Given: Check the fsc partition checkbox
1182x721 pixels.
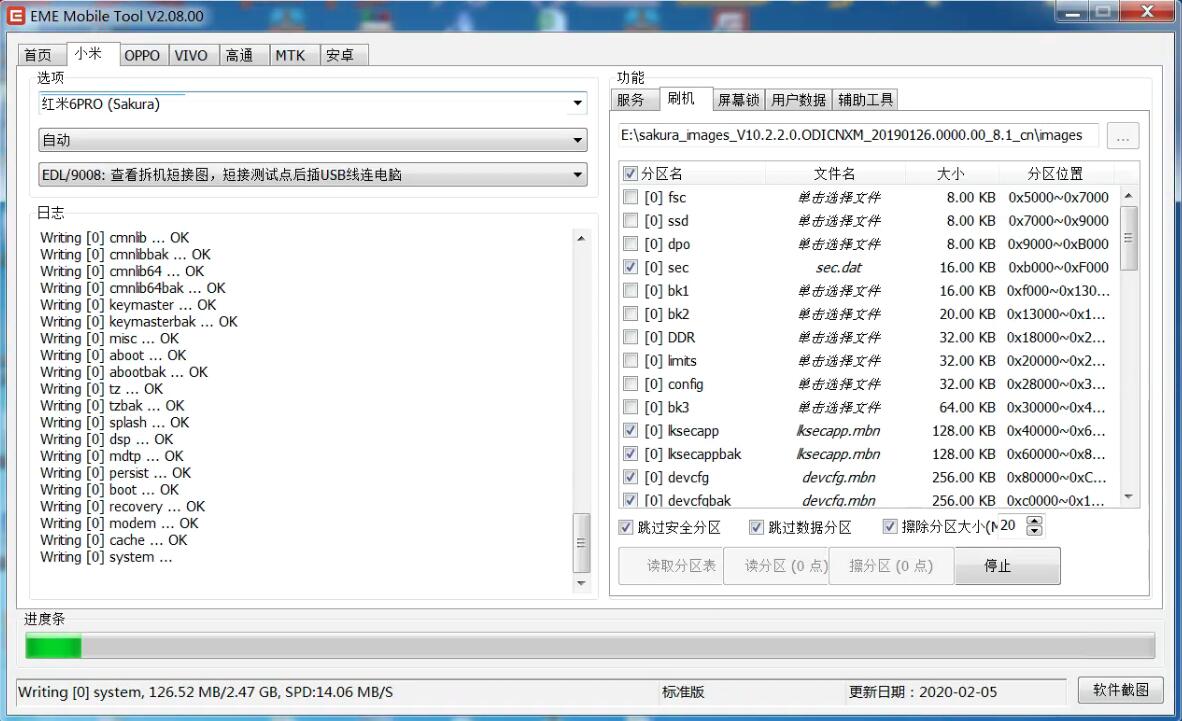Looking at the screenshot, I should pos(630,197).
